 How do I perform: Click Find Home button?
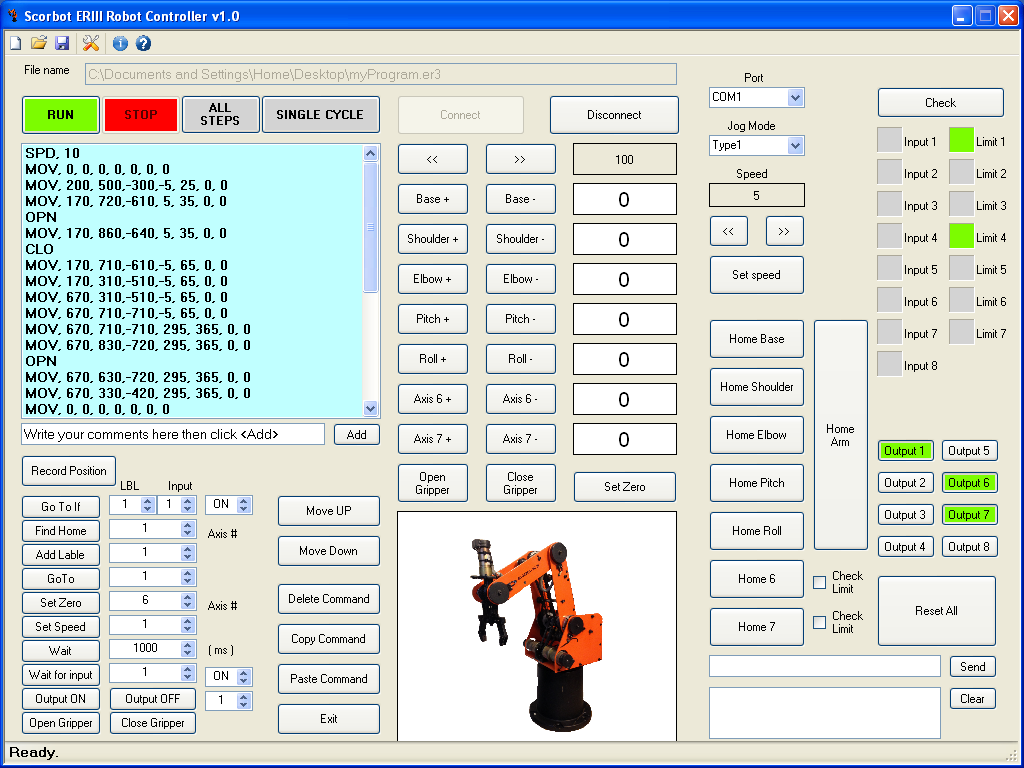pos(61,531)
